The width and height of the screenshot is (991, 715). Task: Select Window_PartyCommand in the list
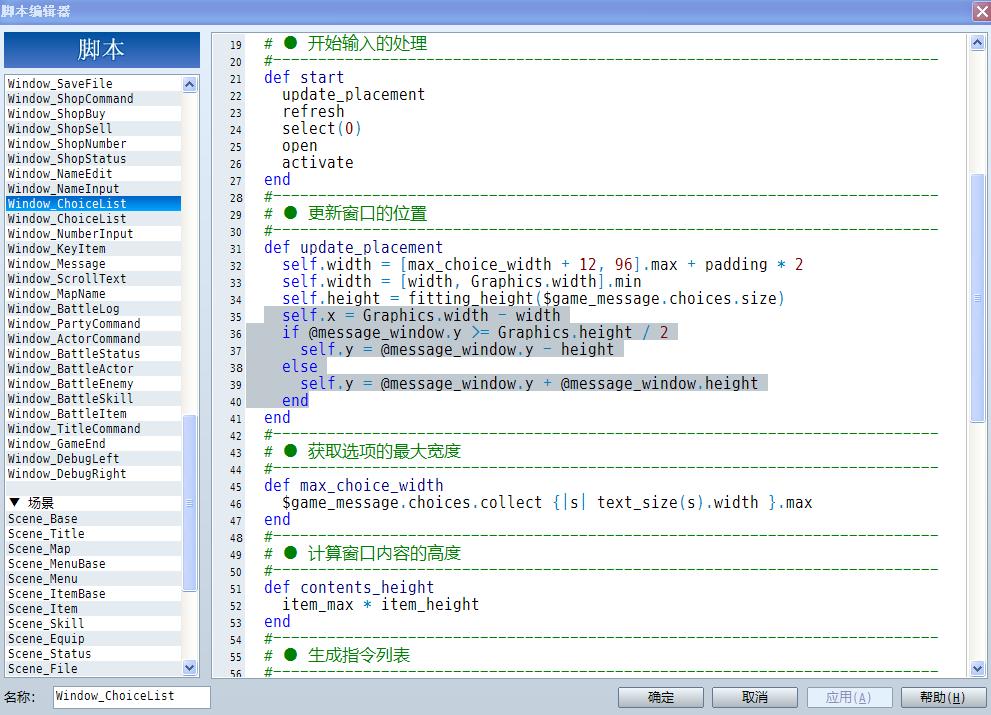pyautogui.click(x=94, y=324)
